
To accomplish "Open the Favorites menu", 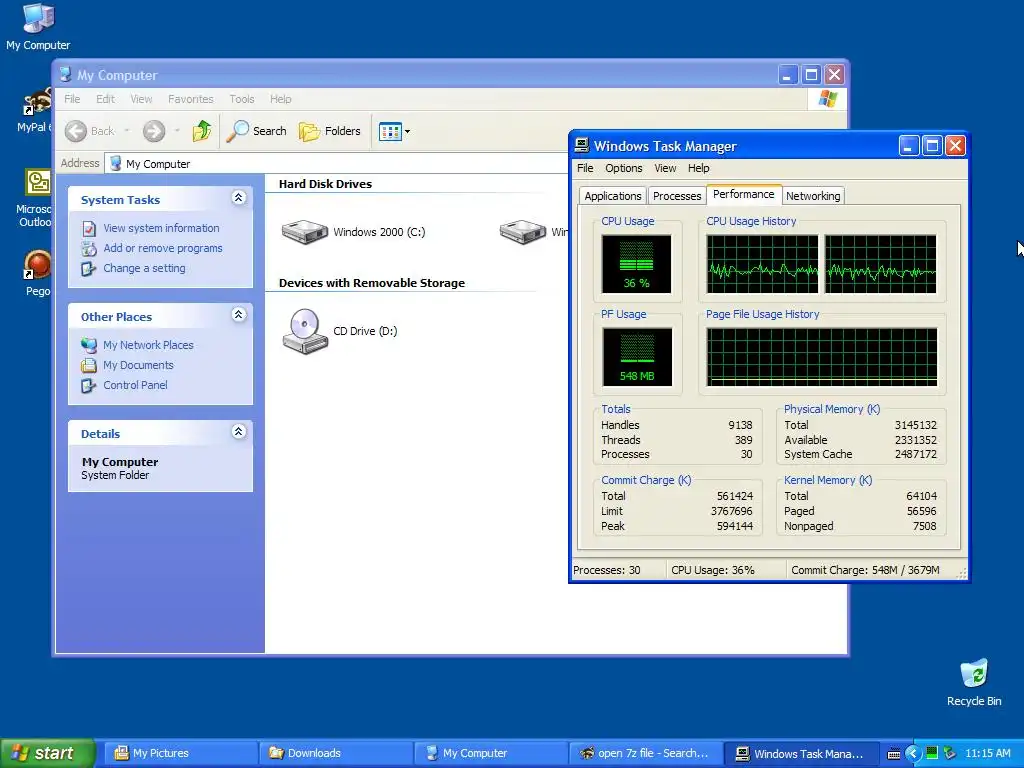I will 191,99.
